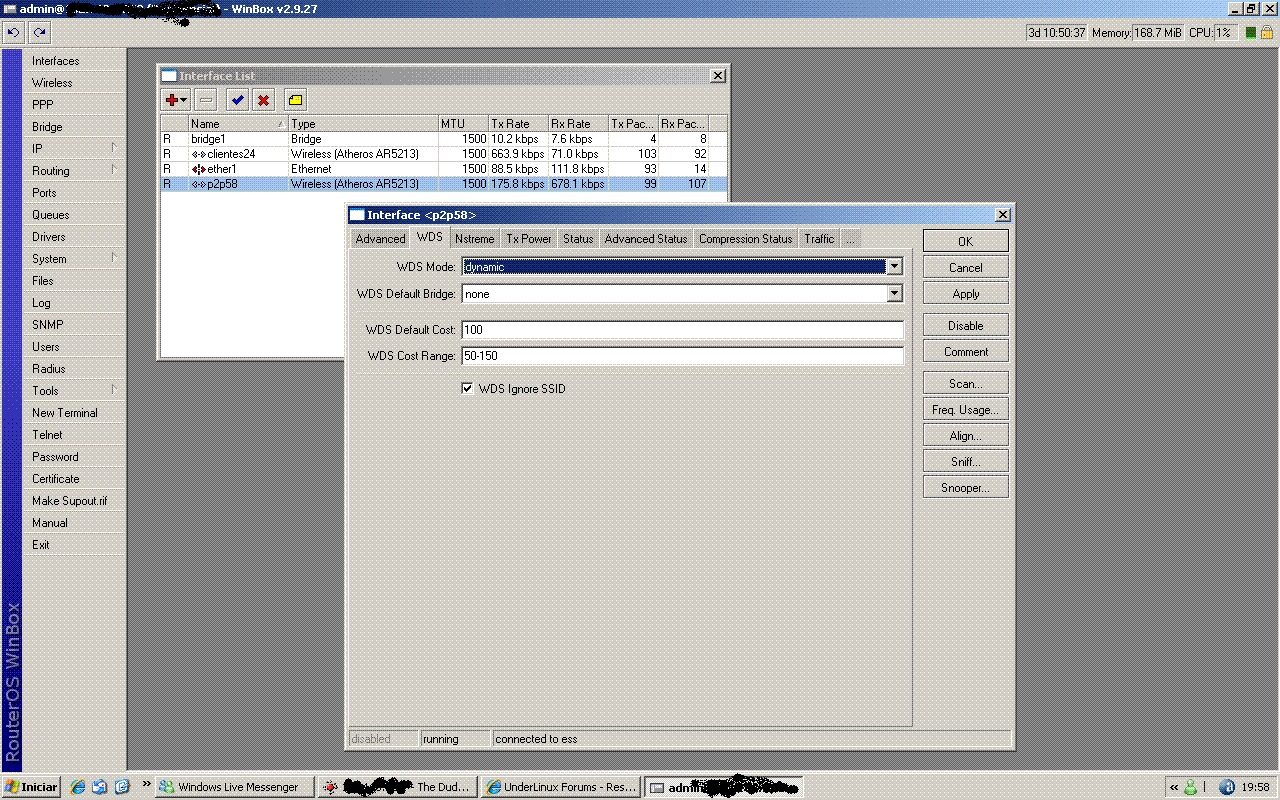The image size is (1280, 800).
Task: Click the Undo arrow in WinBox toolbar
Action: click(x=14, y=32)
